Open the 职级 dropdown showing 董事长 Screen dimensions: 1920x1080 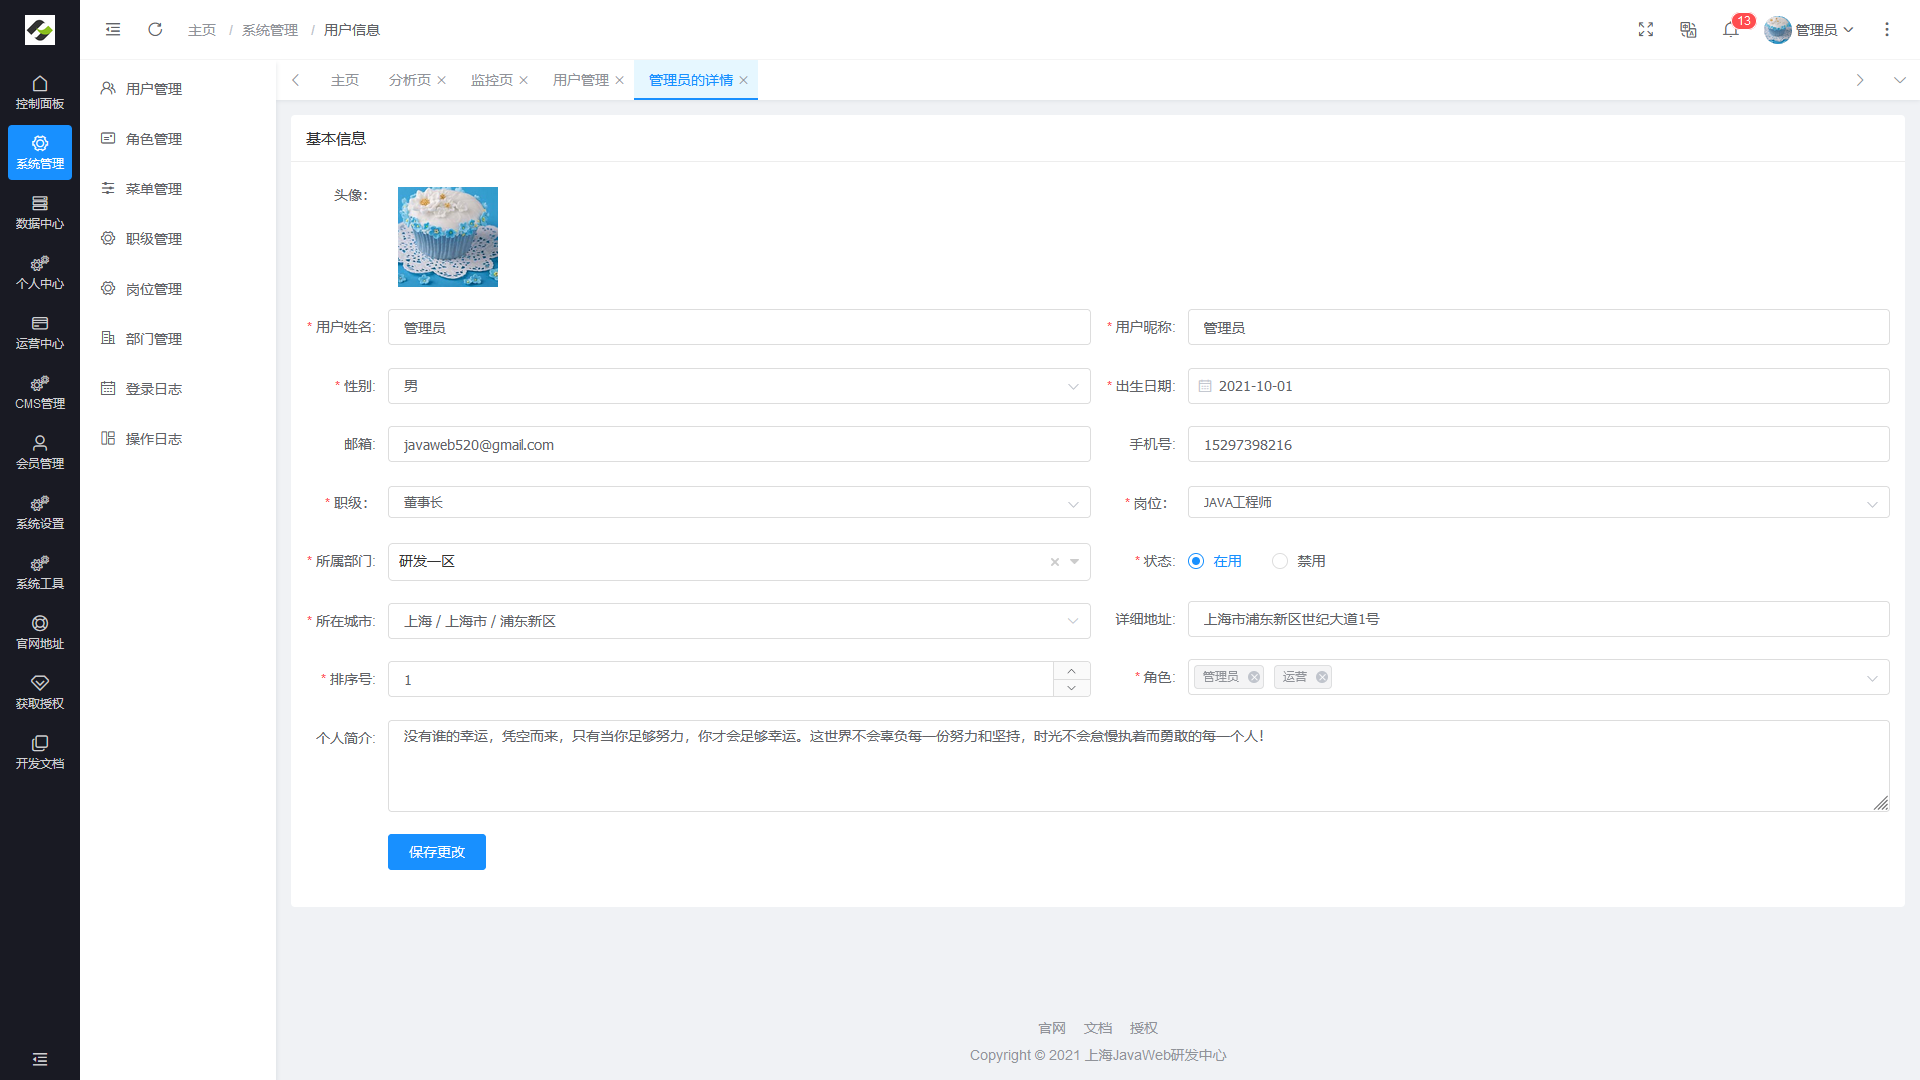[738, 503]
